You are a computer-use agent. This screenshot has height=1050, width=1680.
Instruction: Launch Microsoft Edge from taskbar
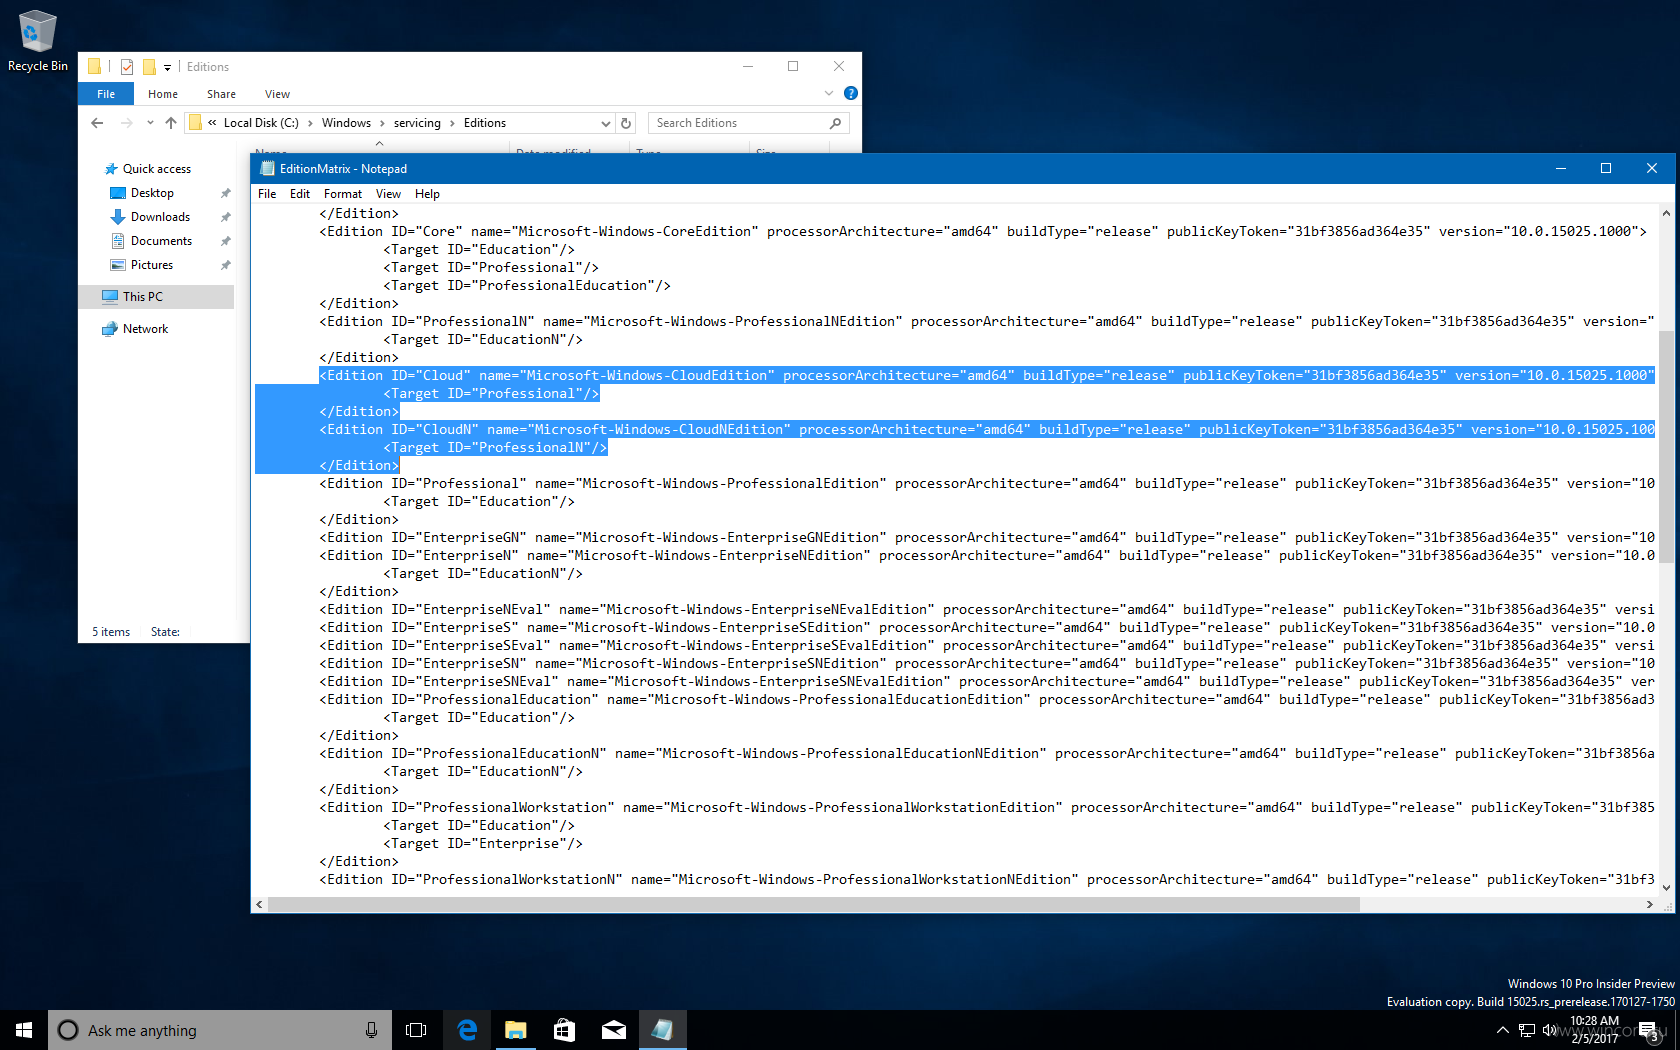coord(467,1030)
